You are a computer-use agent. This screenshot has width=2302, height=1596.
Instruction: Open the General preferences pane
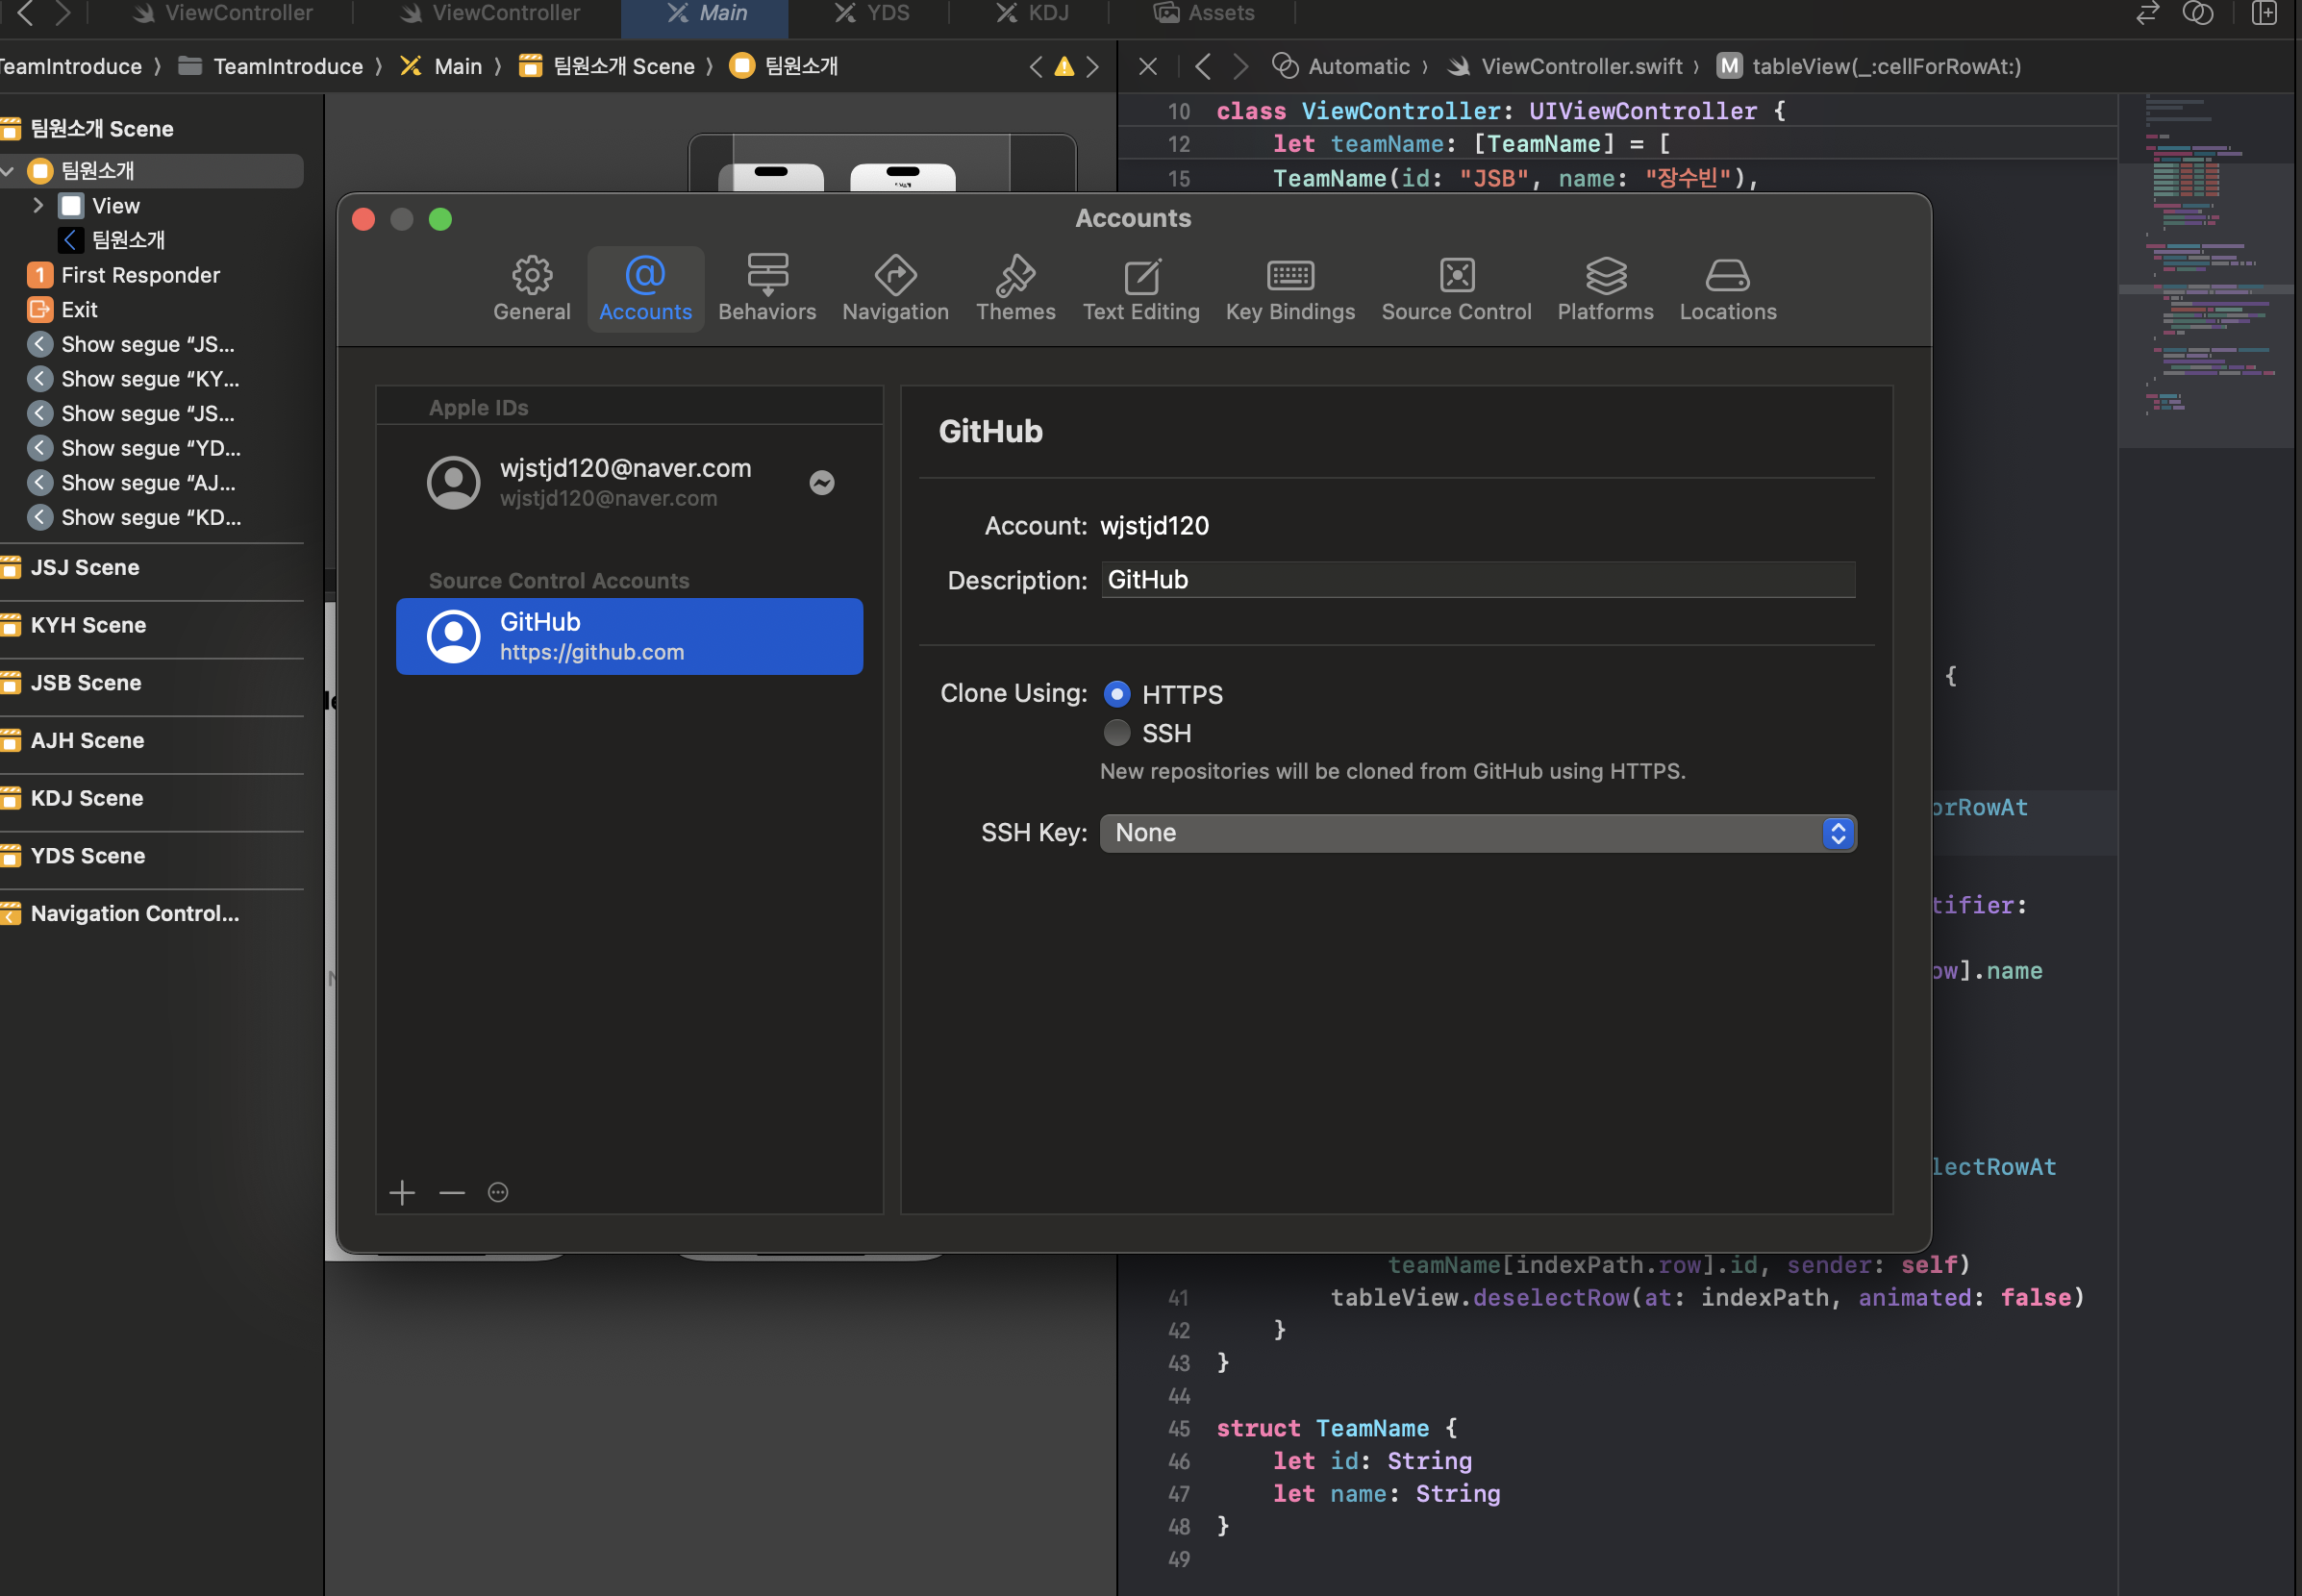531,289
